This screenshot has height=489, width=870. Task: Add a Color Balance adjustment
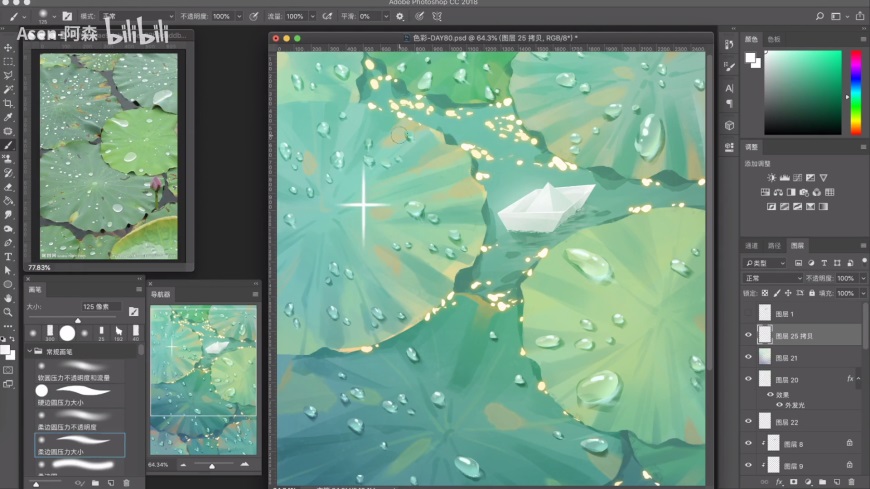pos(778,192)
